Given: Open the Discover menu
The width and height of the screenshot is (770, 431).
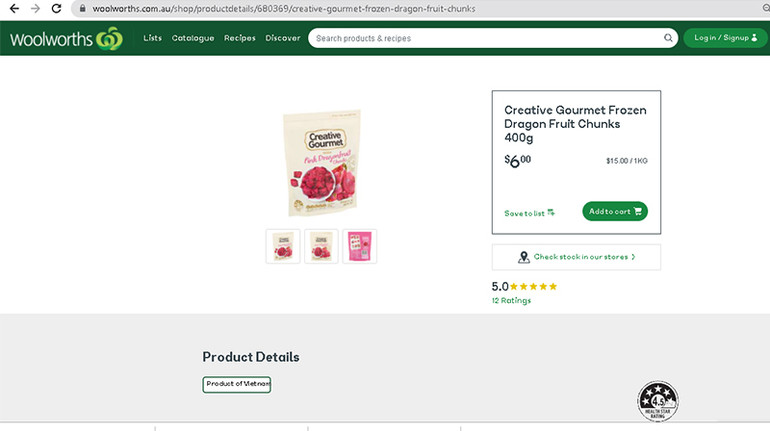Looking at the screenshot, I should pyautogui.click(x=283, y=38).
